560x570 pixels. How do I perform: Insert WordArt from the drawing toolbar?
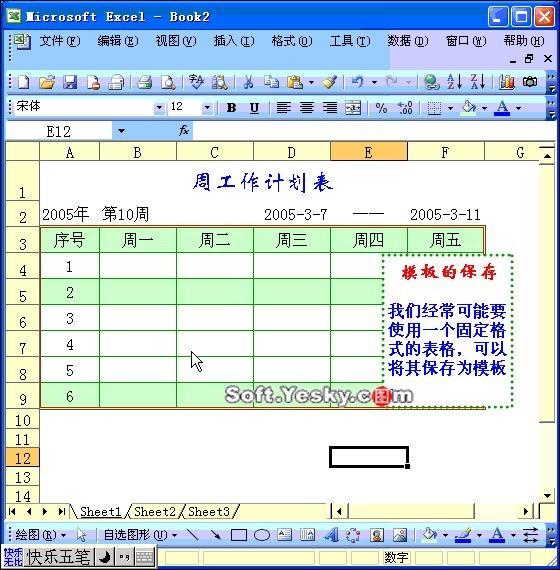331,535
